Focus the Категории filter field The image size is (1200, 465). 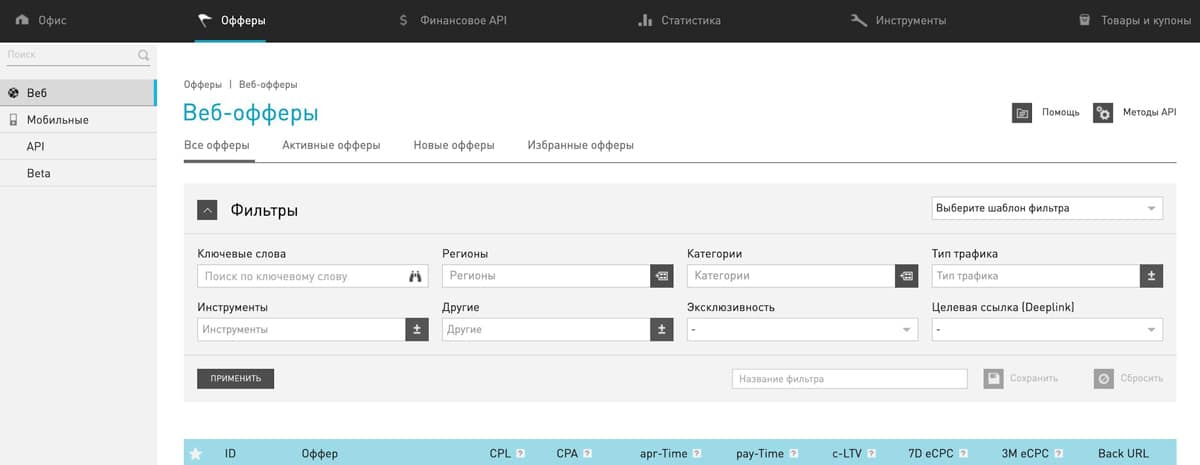click(791, 276)
